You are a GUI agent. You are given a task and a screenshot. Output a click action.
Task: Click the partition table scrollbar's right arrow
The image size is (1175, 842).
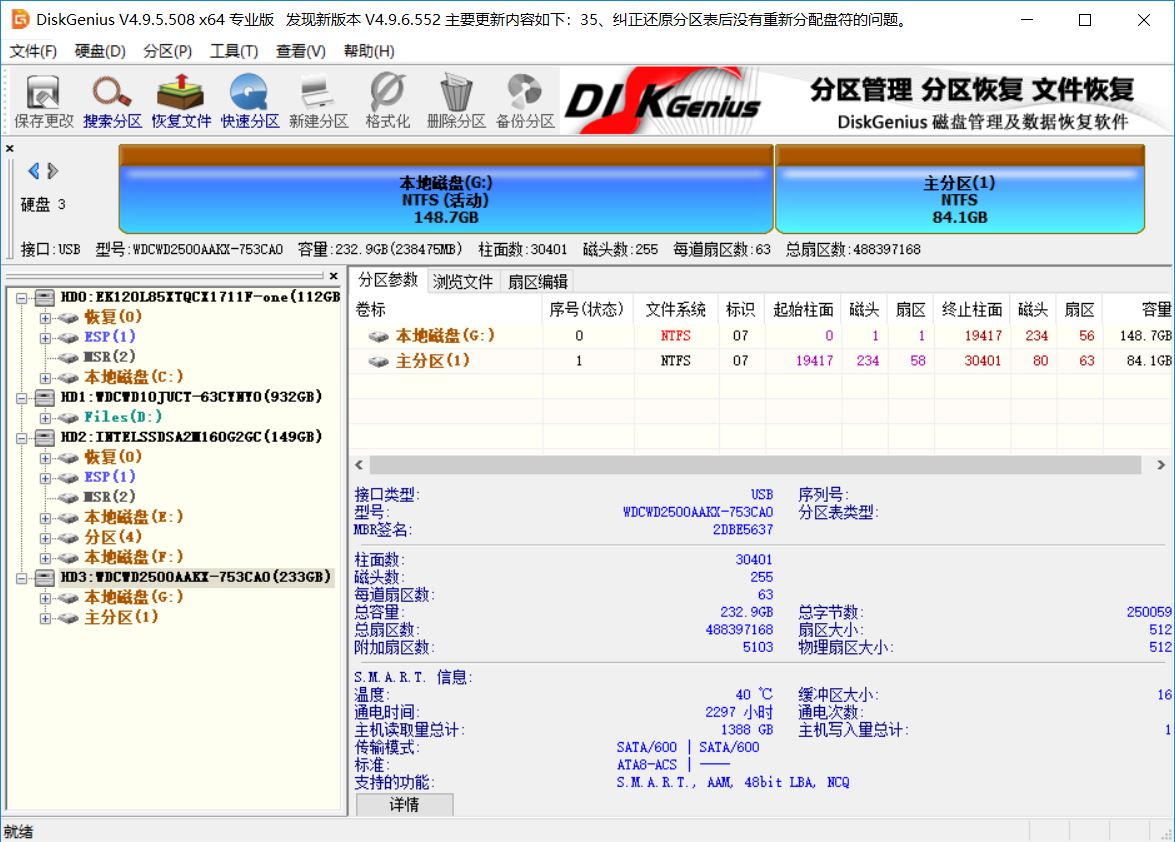(x=1161, y=465)
